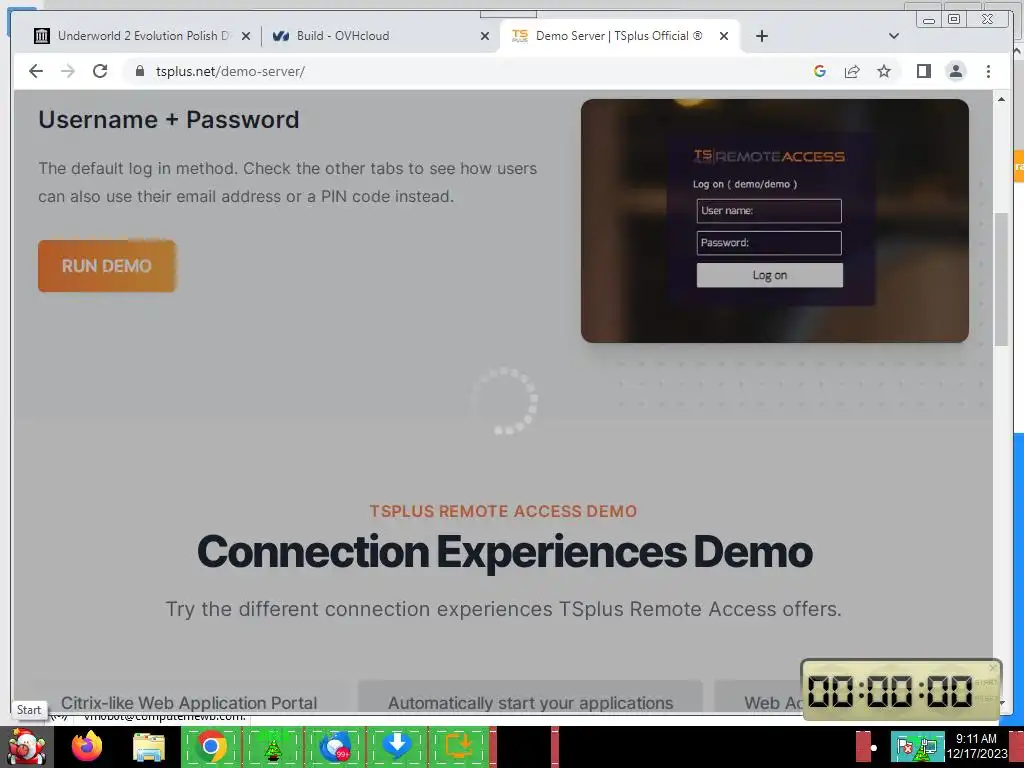Switch to Chrome in the taskbar
1024x768 pixels.
pyautogui.click(x=211, y=747)
